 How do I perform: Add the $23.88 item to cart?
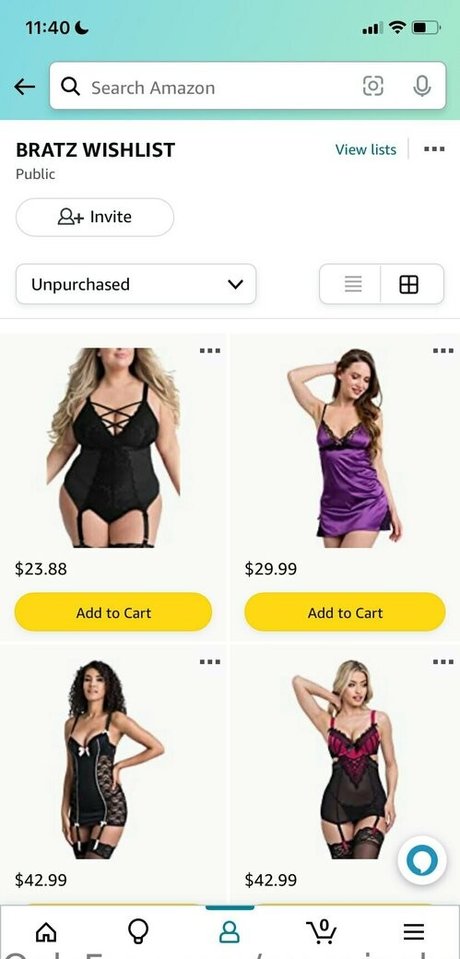coord(113,612)
